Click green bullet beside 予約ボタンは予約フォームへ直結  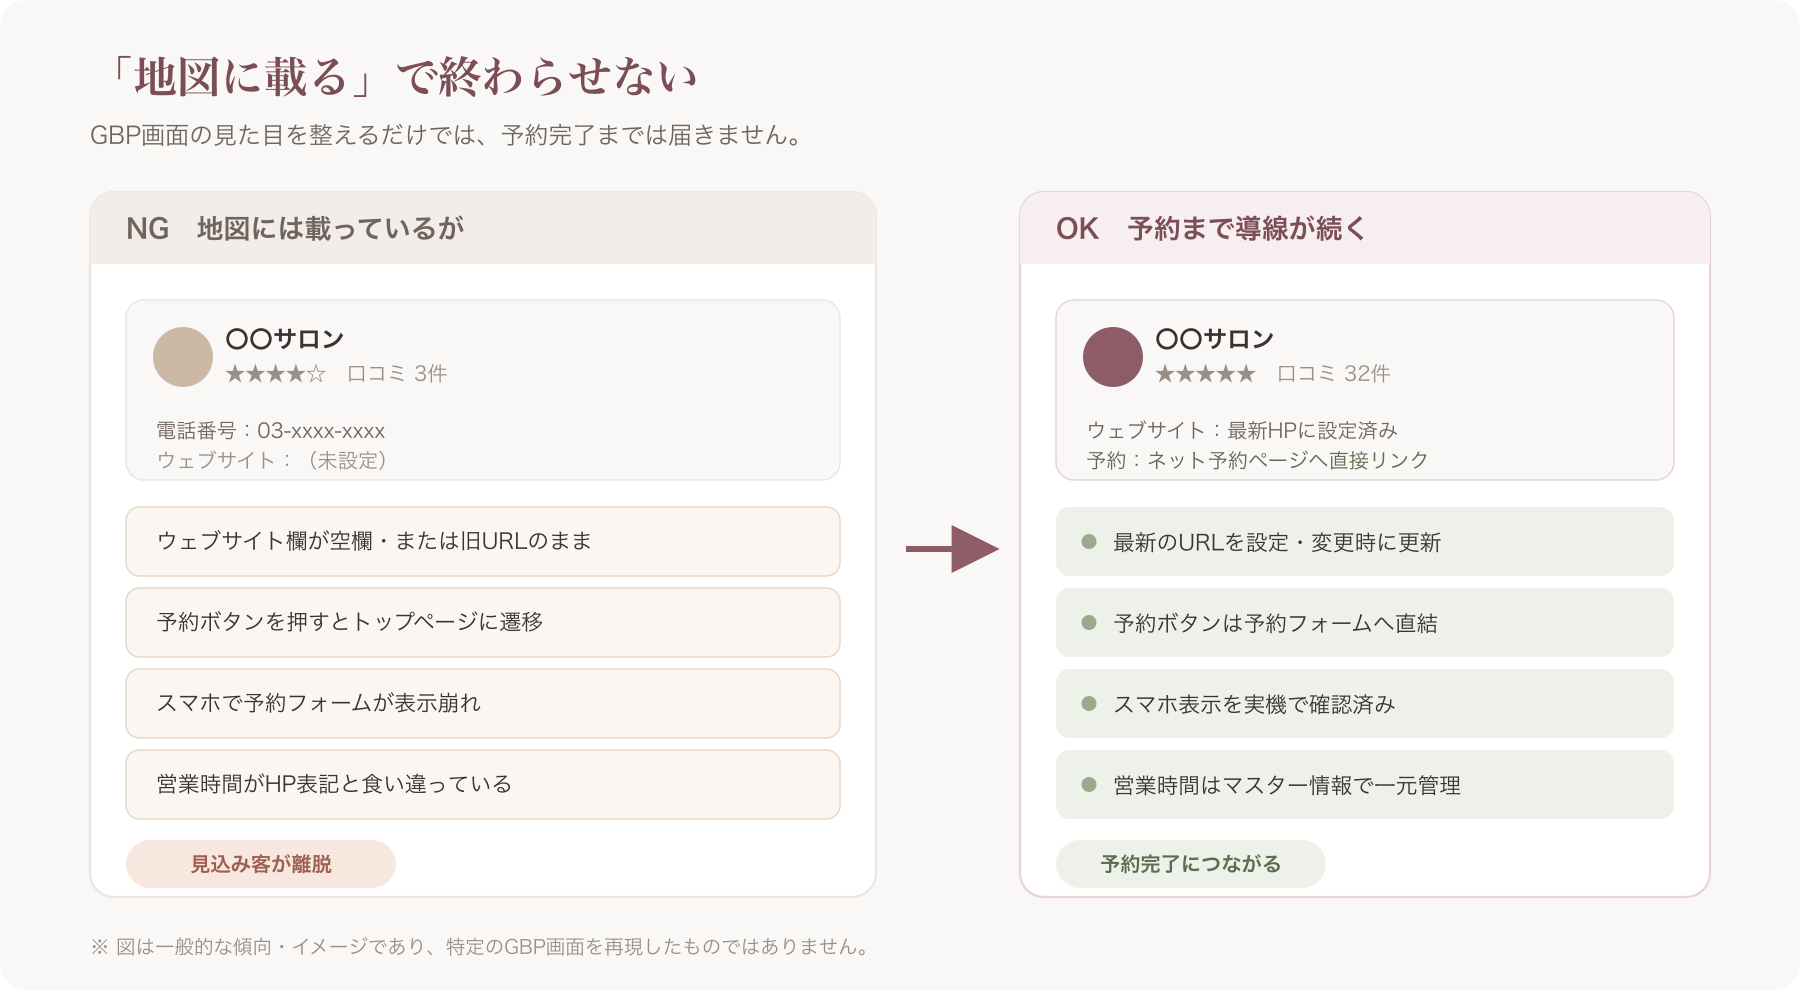click(1089, 623)
